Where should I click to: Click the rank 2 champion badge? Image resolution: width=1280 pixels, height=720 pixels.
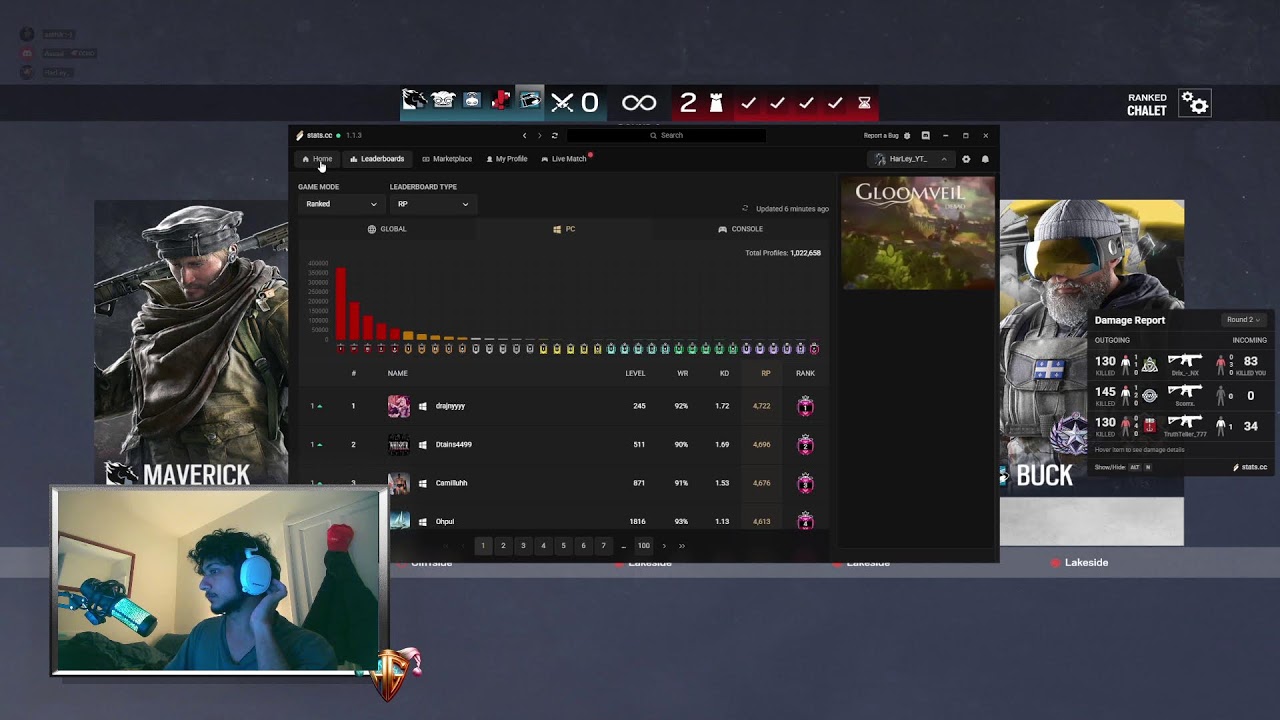(x=805, y=444)
